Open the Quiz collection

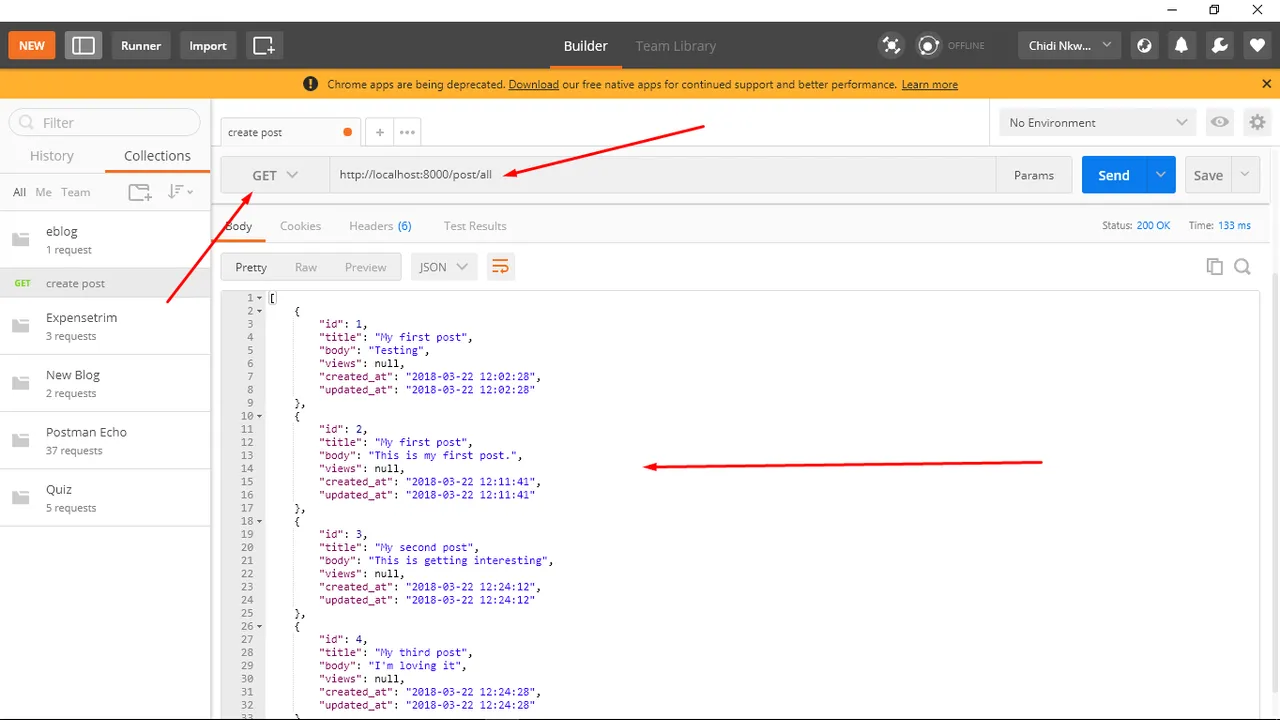pyautogui.click(x=105, y=497)
